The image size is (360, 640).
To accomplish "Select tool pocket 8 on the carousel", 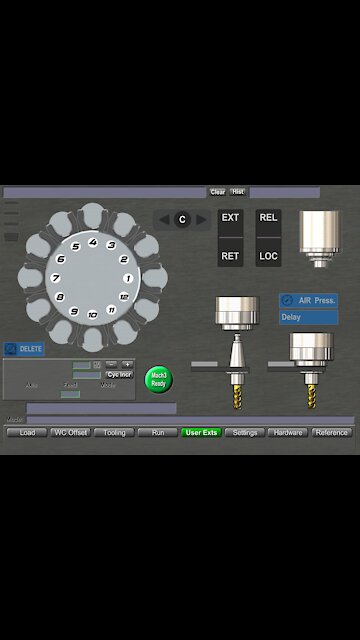I will 60,297.
